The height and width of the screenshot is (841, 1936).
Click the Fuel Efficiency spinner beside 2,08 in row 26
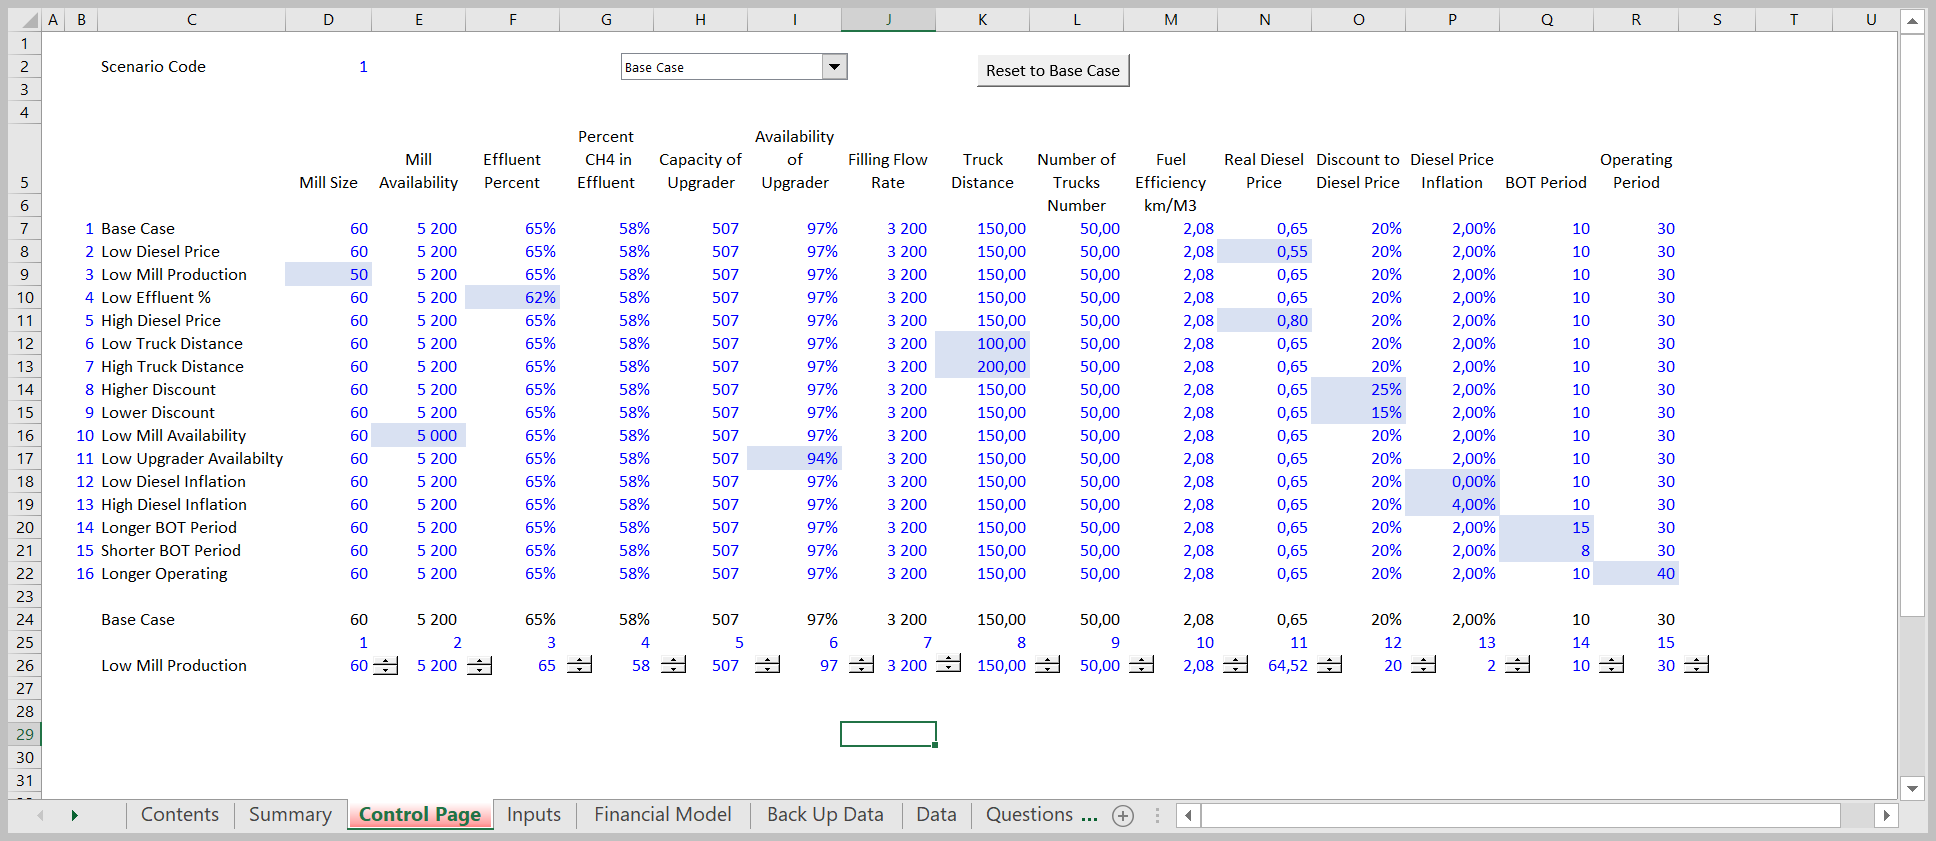click(1235, 665)
